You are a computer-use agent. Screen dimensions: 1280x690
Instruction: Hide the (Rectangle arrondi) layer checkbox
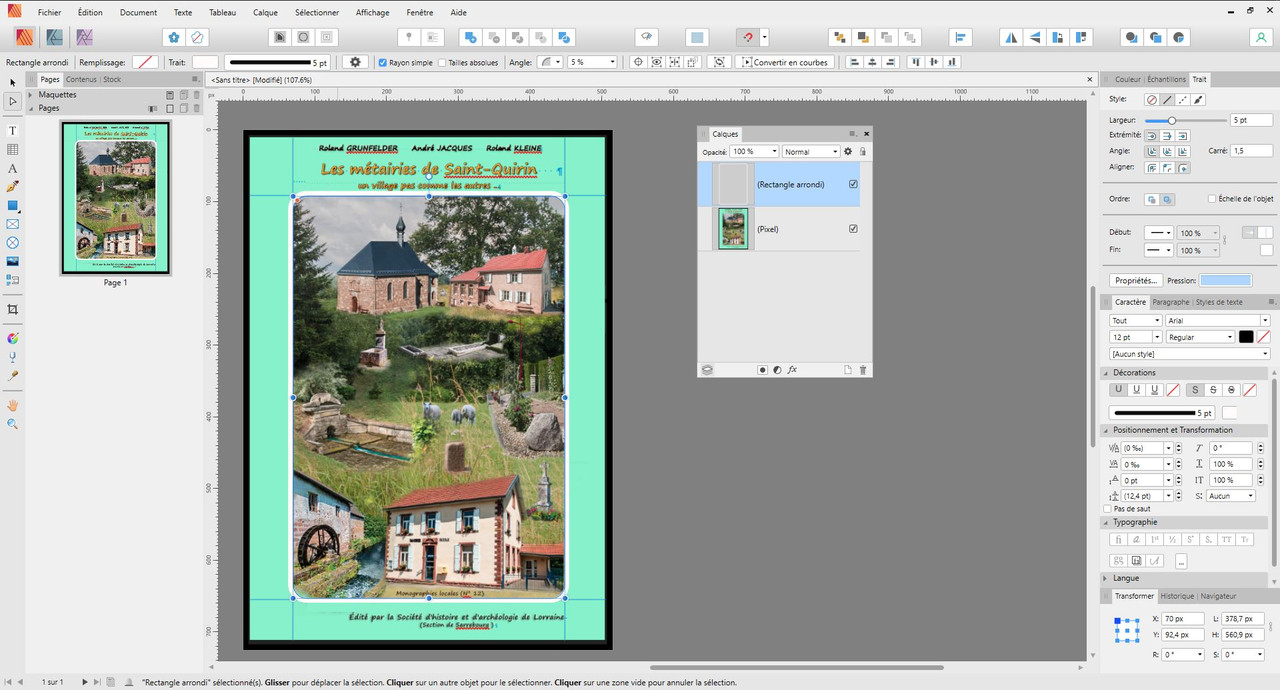coord(853,184)
